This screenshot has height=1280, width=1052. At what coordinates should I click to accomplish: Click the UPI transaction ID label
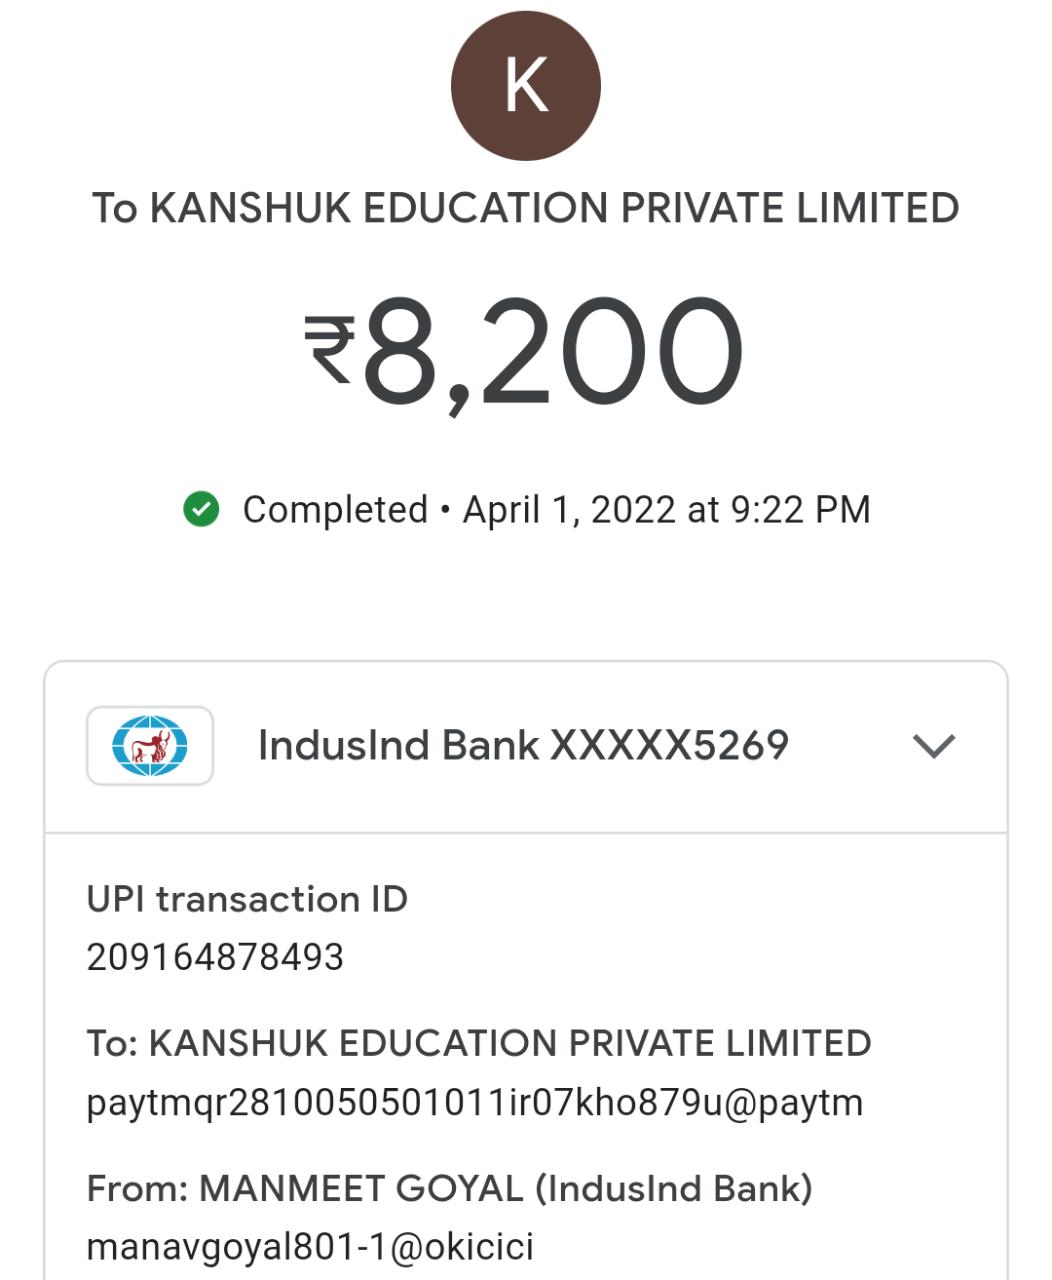click(247, 899)
